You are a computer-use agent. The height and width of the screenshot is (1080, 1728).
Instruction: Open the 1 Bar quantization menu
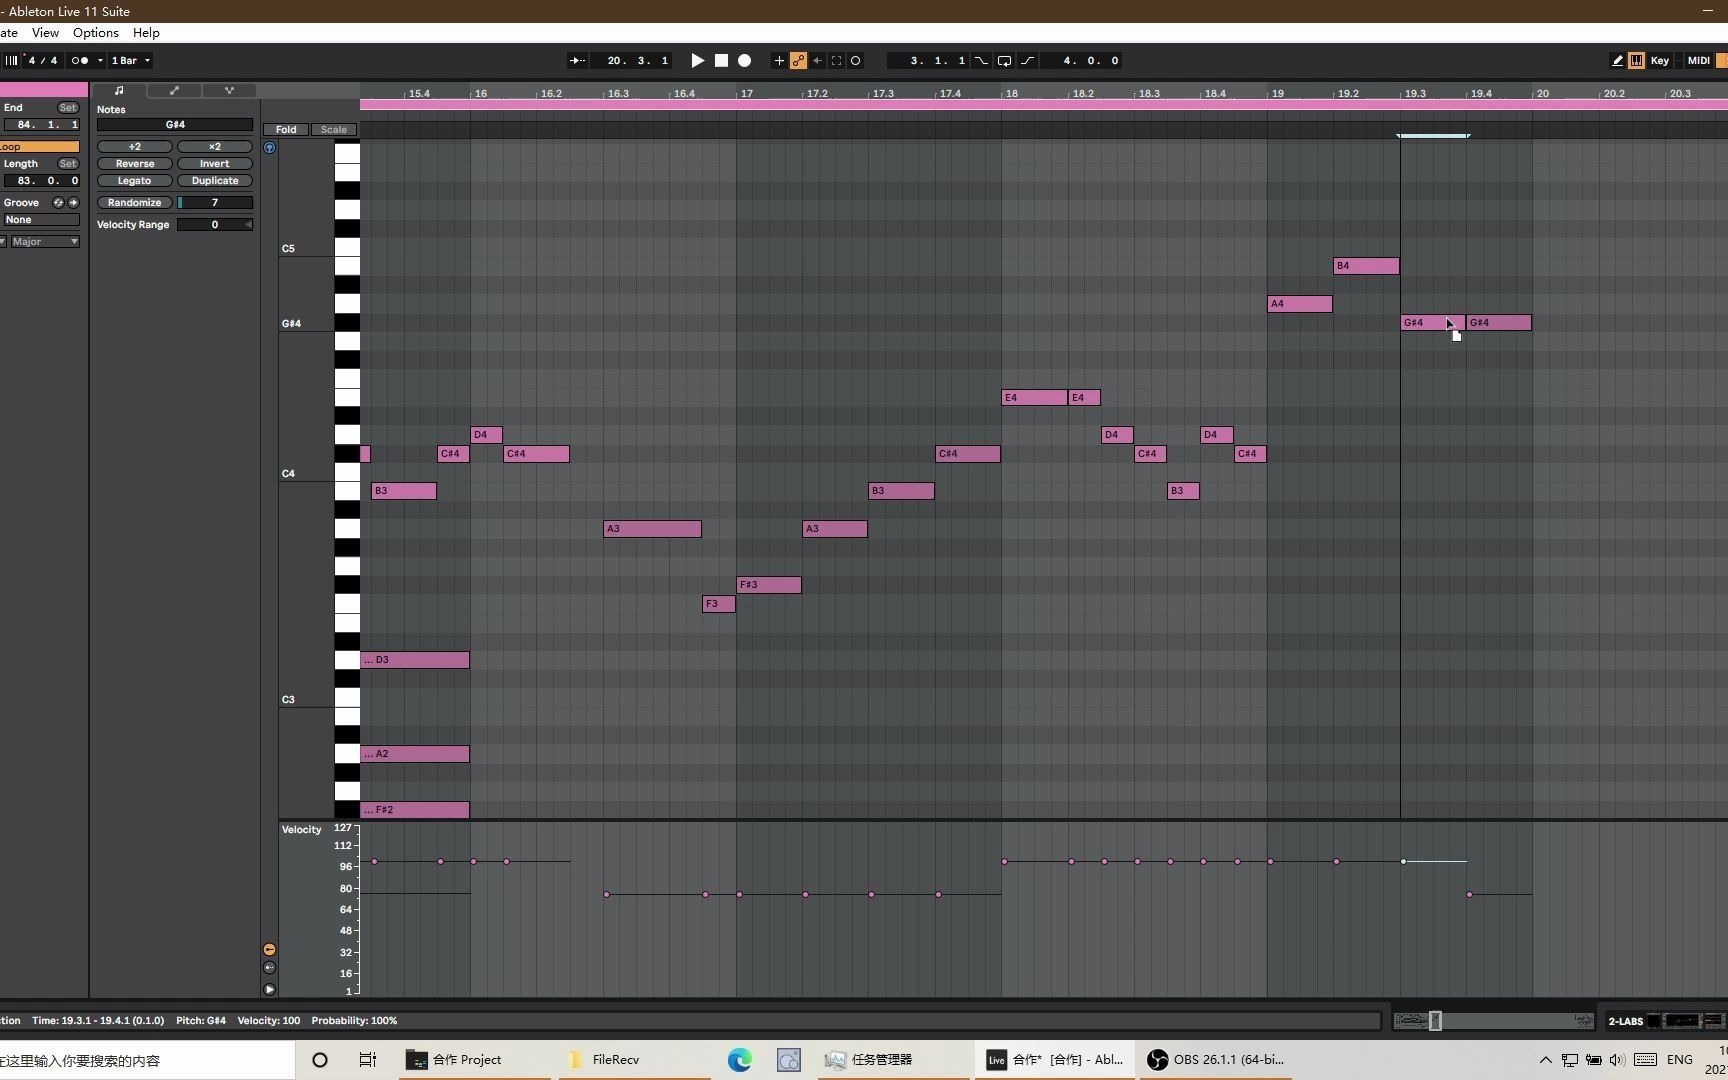[x=130, y=61]
